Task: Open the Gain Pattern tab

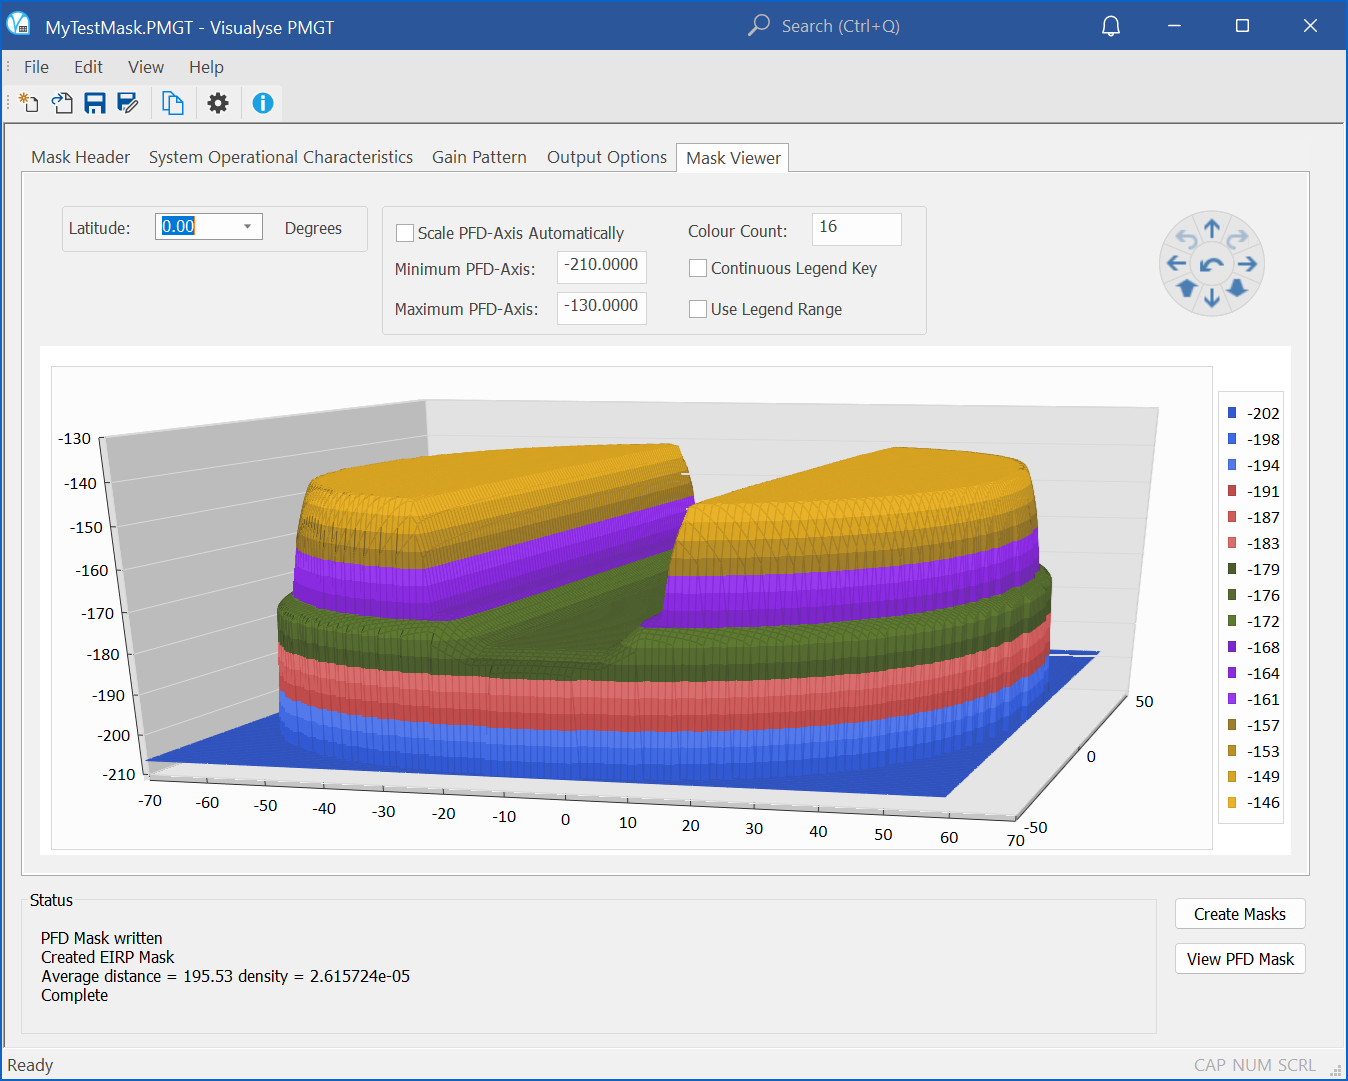Action: tap(479, 157)
